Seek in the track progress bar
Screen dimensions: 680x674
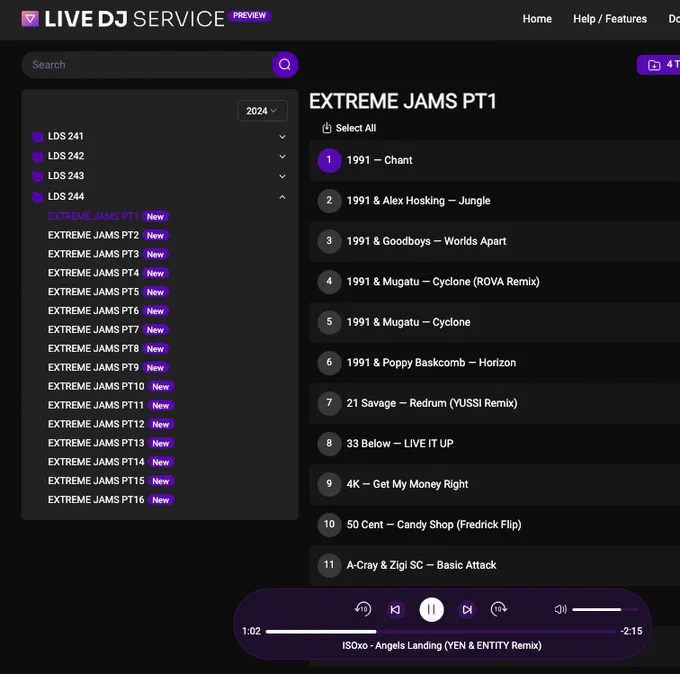tap(441, 631)
